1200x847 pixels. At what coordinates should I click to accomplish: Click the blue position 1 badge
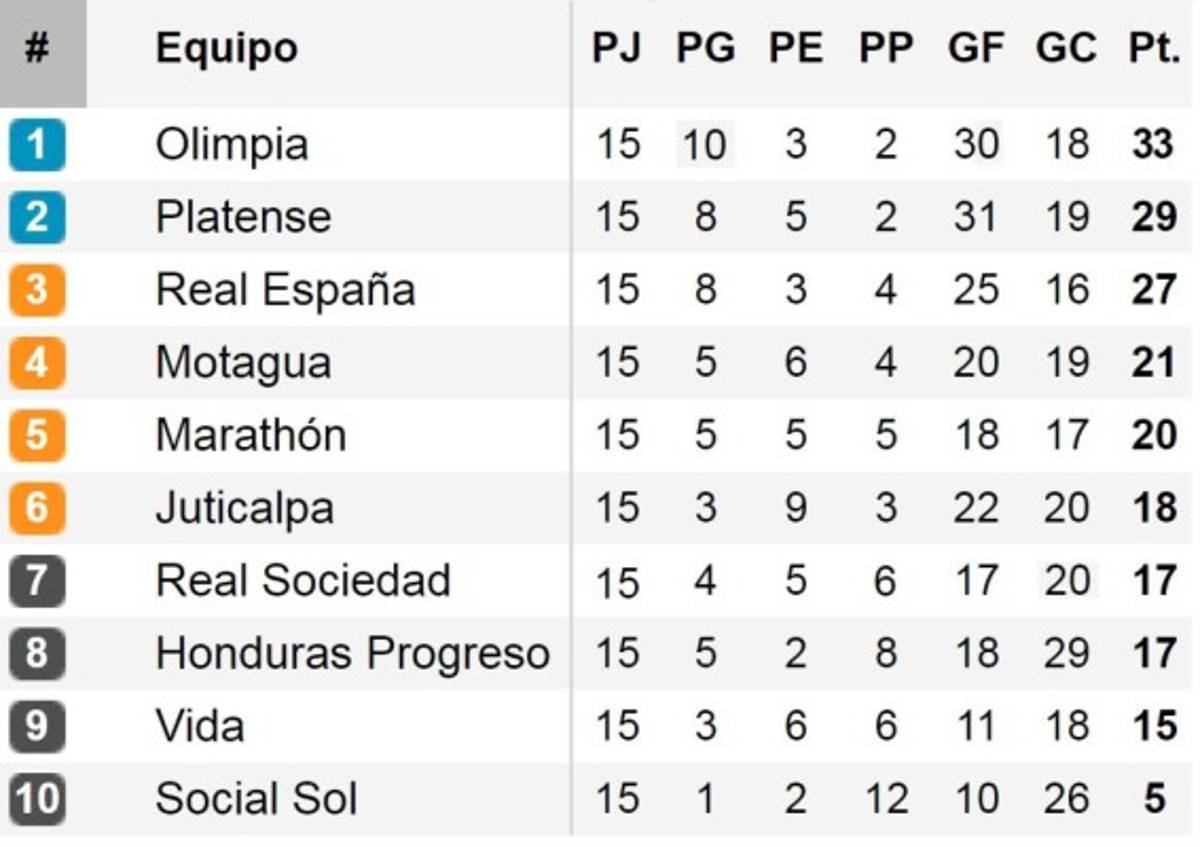point(37,144)
